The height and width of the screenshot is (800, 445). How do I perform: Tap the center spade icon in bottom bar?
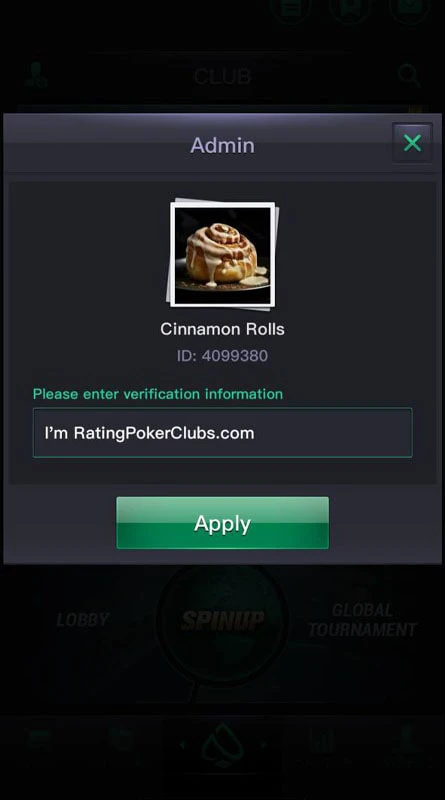pyautogui.click(x=222, y=746)
